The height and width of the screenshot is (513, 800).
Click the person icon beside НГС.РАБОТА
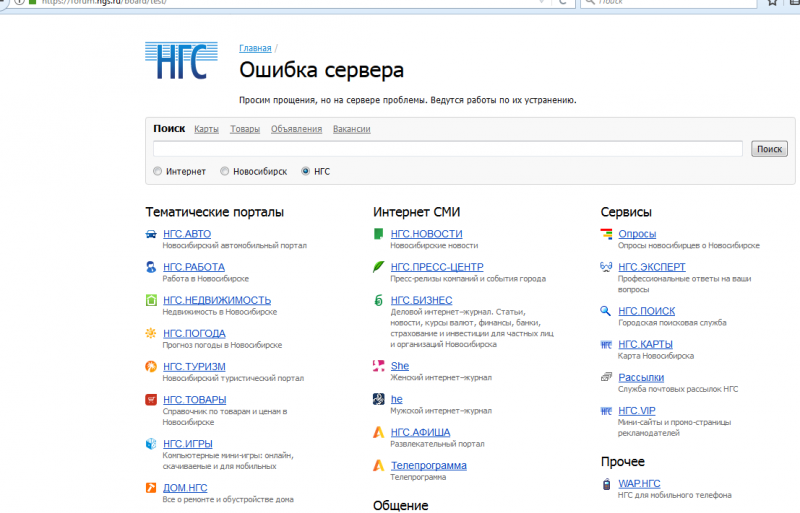click(x=151, y=267)
